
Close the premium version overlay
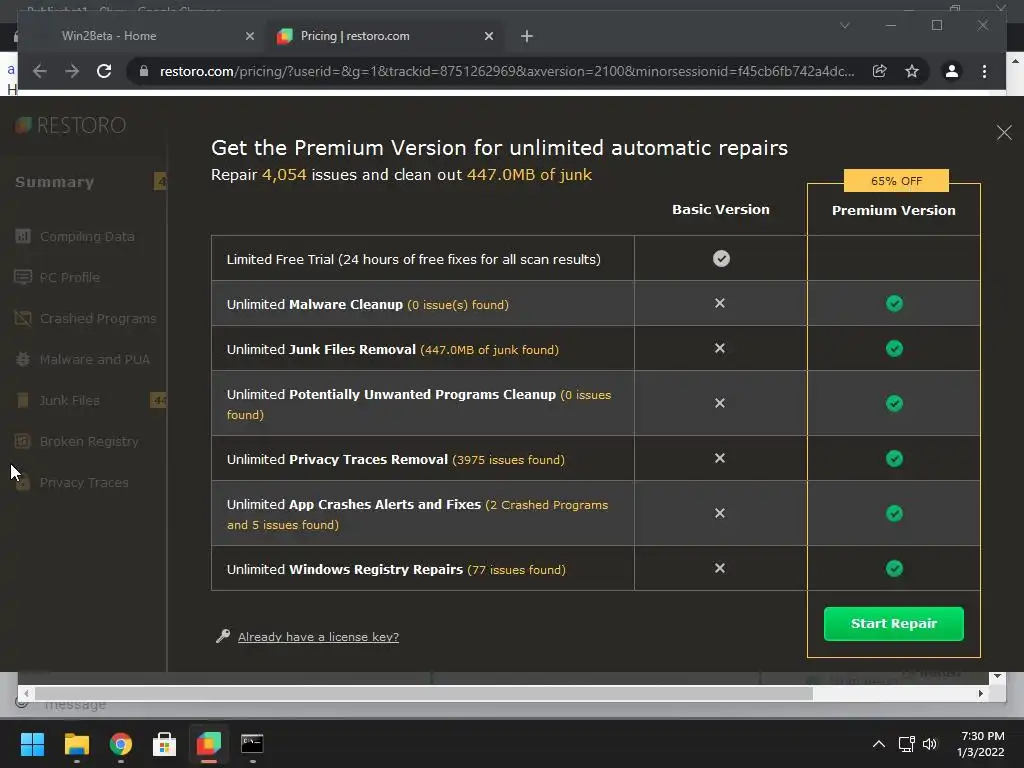click(x=1004, y=133)
